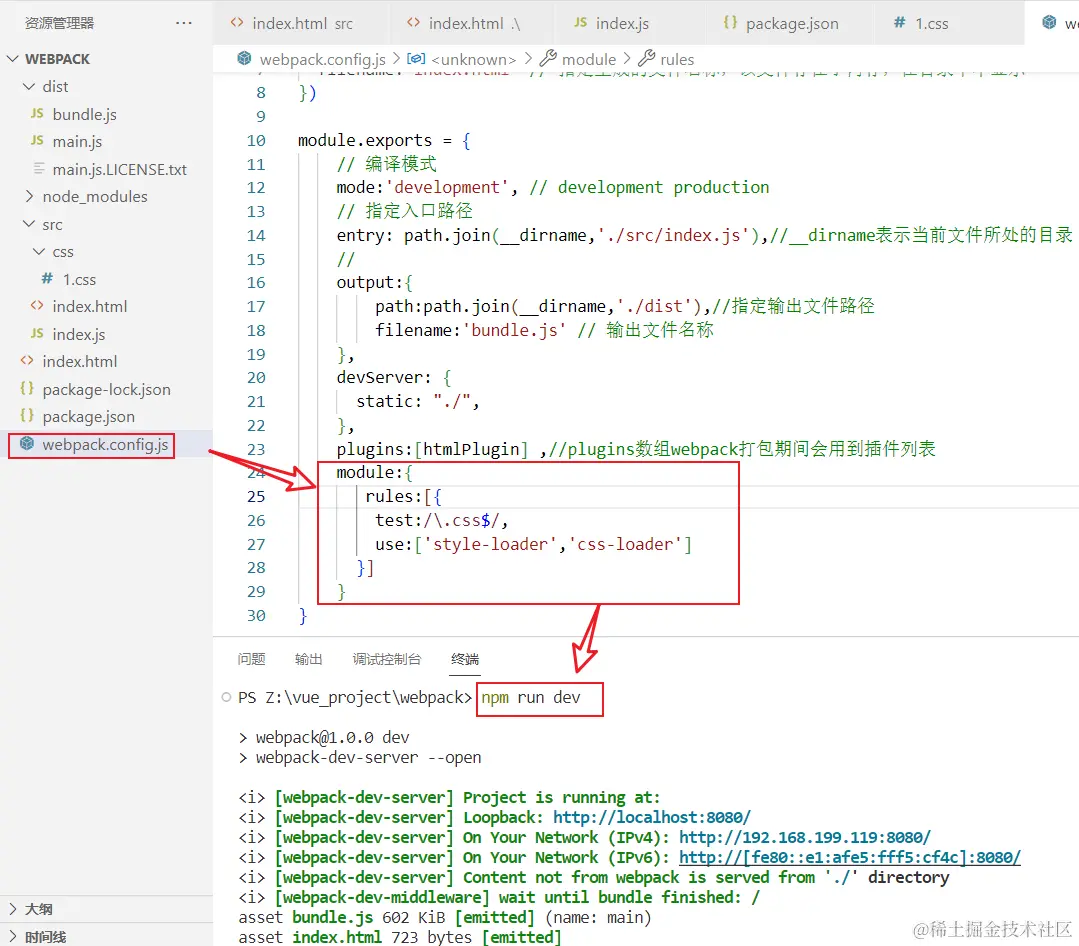
Task: Click 'style-loader' string on line 27
Action: click(x=491, y=544)
